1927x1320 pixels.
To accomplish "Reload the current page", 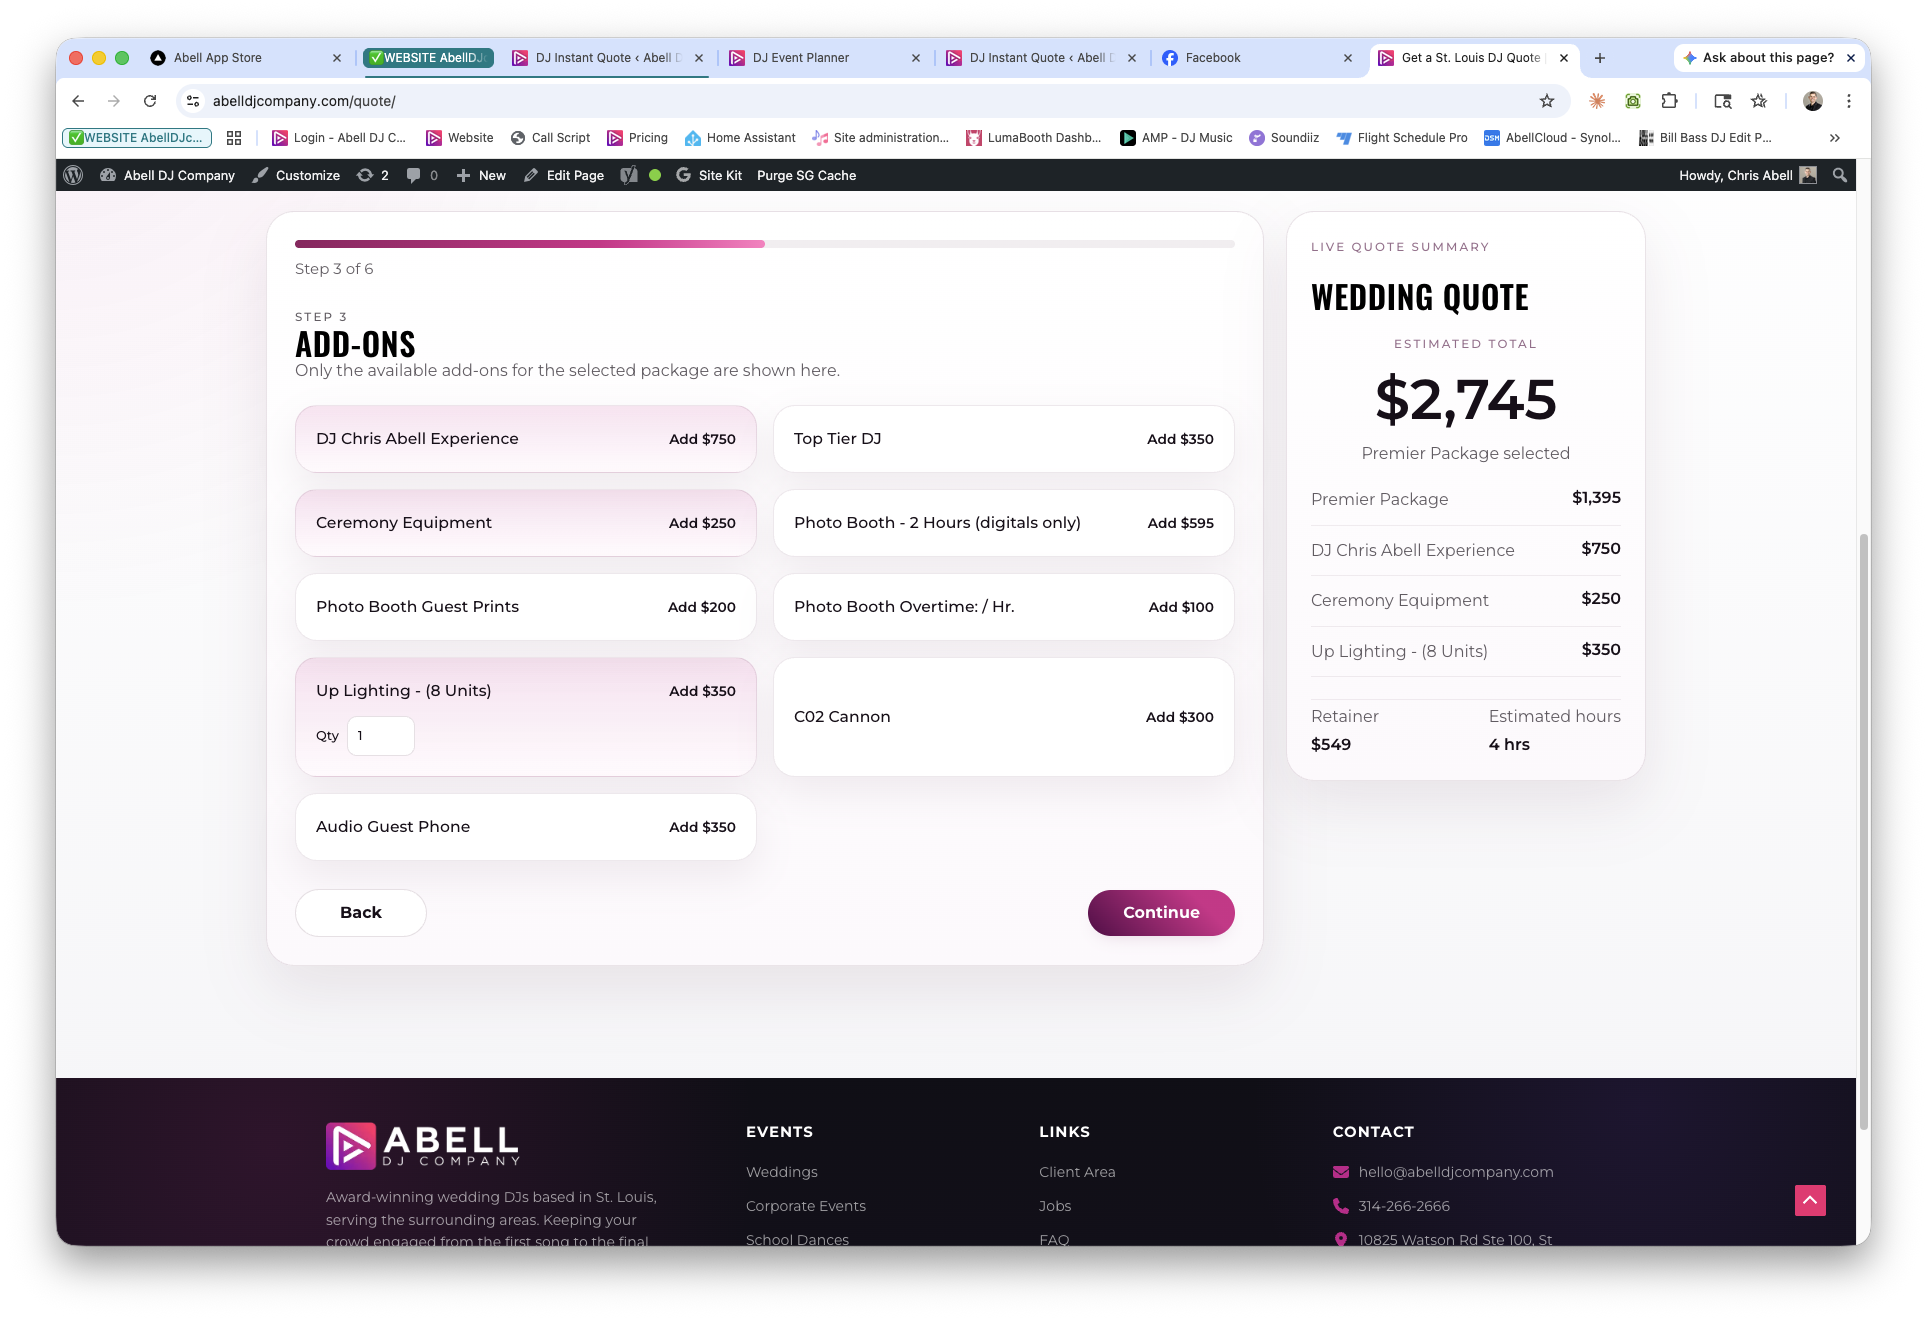I will [150, 101].
